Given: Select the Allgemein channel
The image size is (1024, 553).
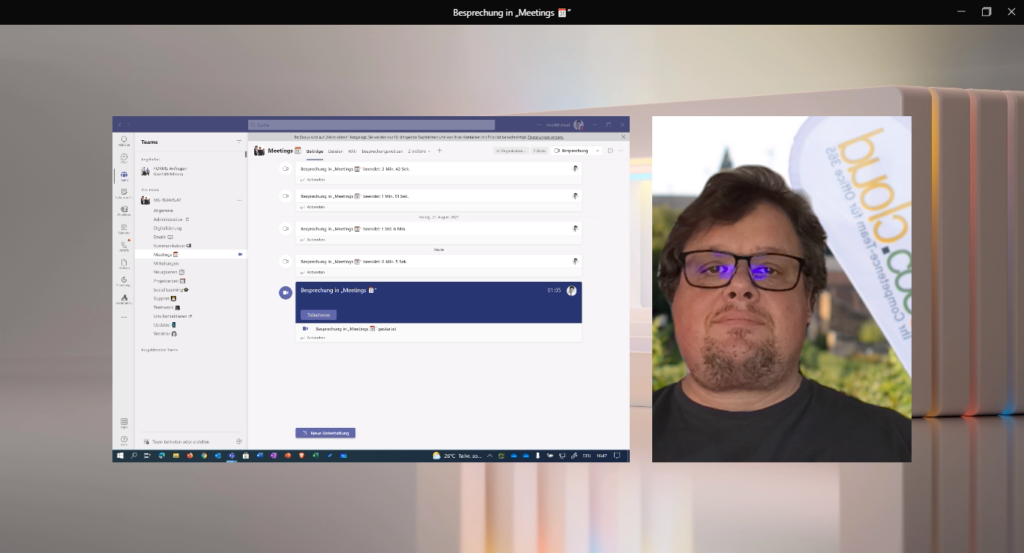Looking at the screenshot, I should (163, 210).
